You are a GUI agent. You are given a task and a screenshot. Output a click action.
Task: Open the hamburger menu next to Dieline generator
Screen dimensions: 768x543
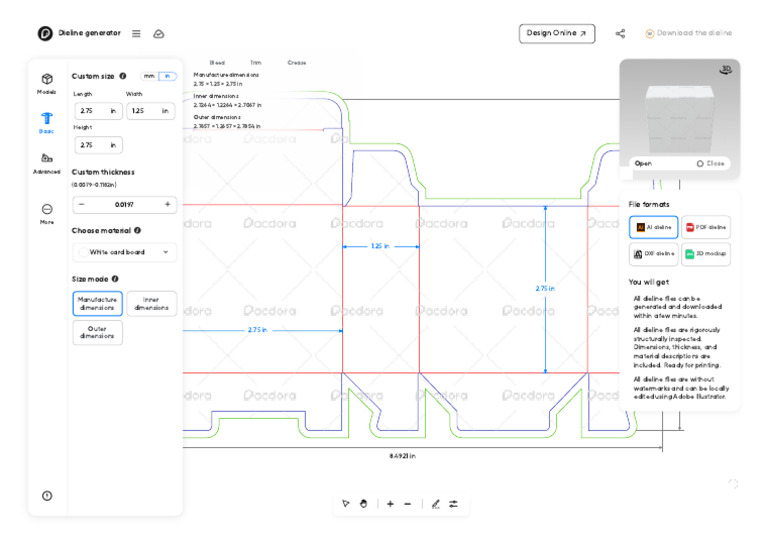point(136,33)
